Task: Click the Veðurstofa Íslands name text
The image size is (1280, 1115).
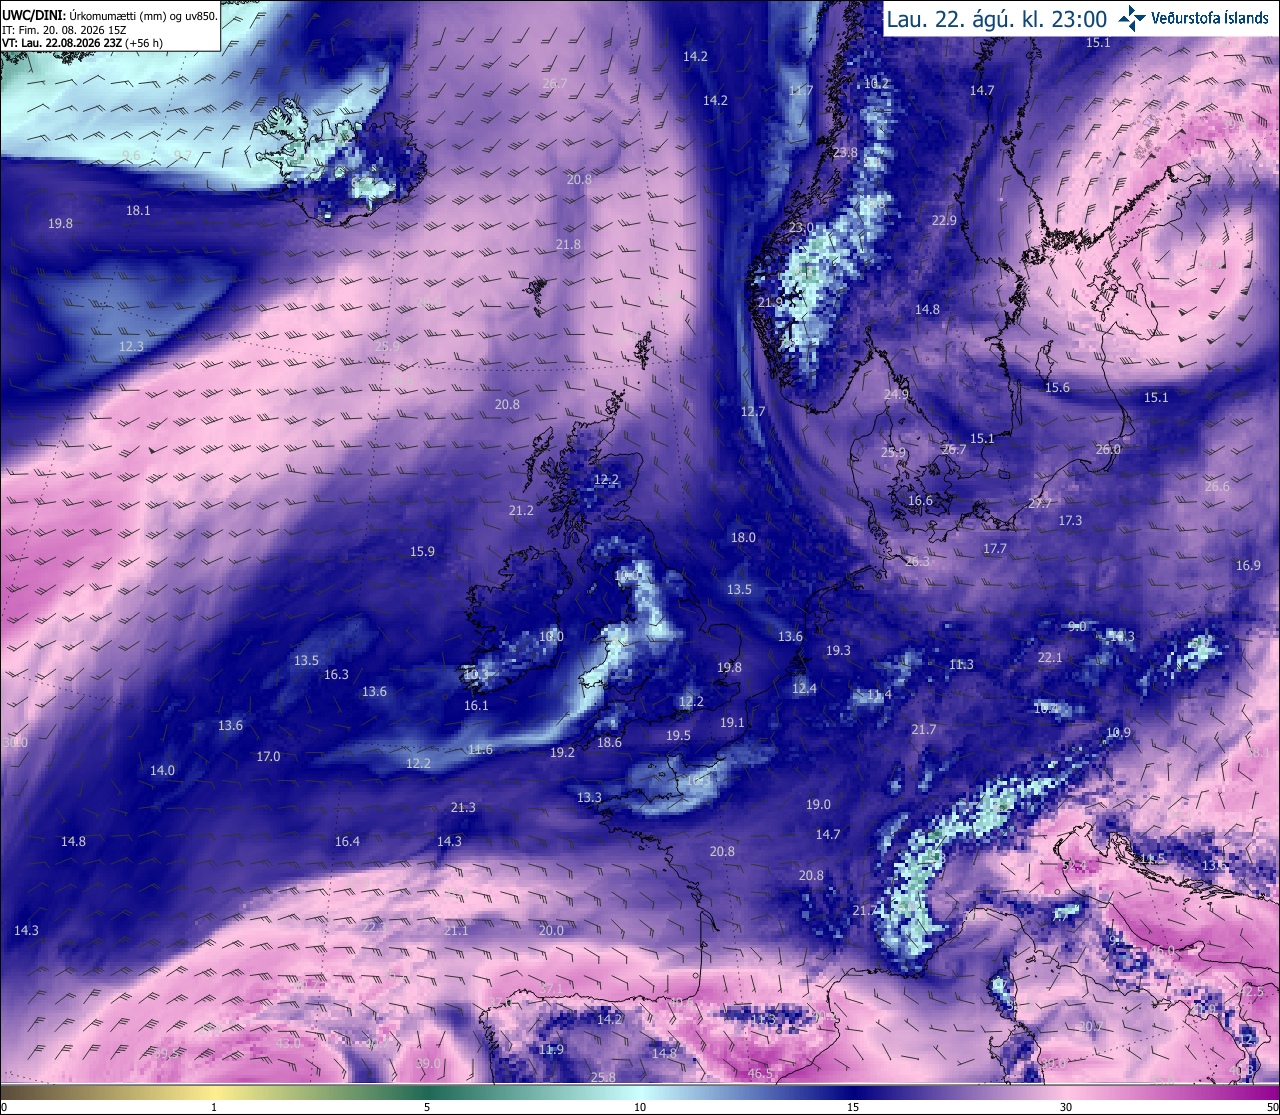Action: tap(1210, 18)
